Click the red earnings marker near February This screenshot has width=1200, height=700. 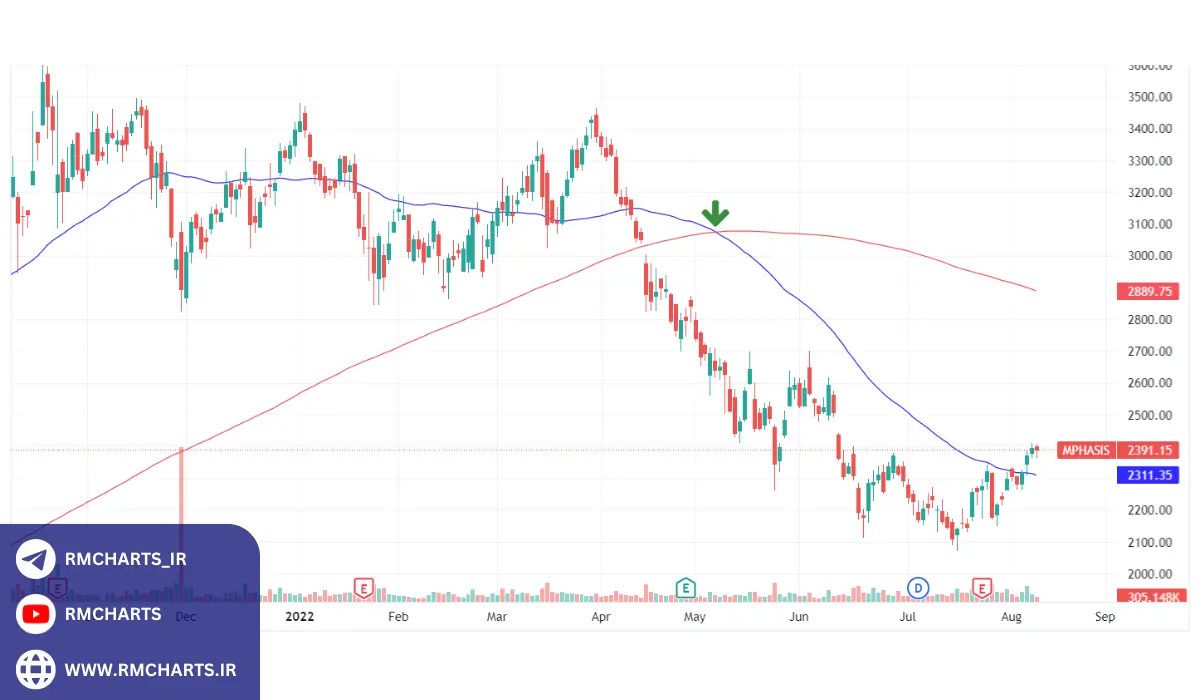coord(364,587)
